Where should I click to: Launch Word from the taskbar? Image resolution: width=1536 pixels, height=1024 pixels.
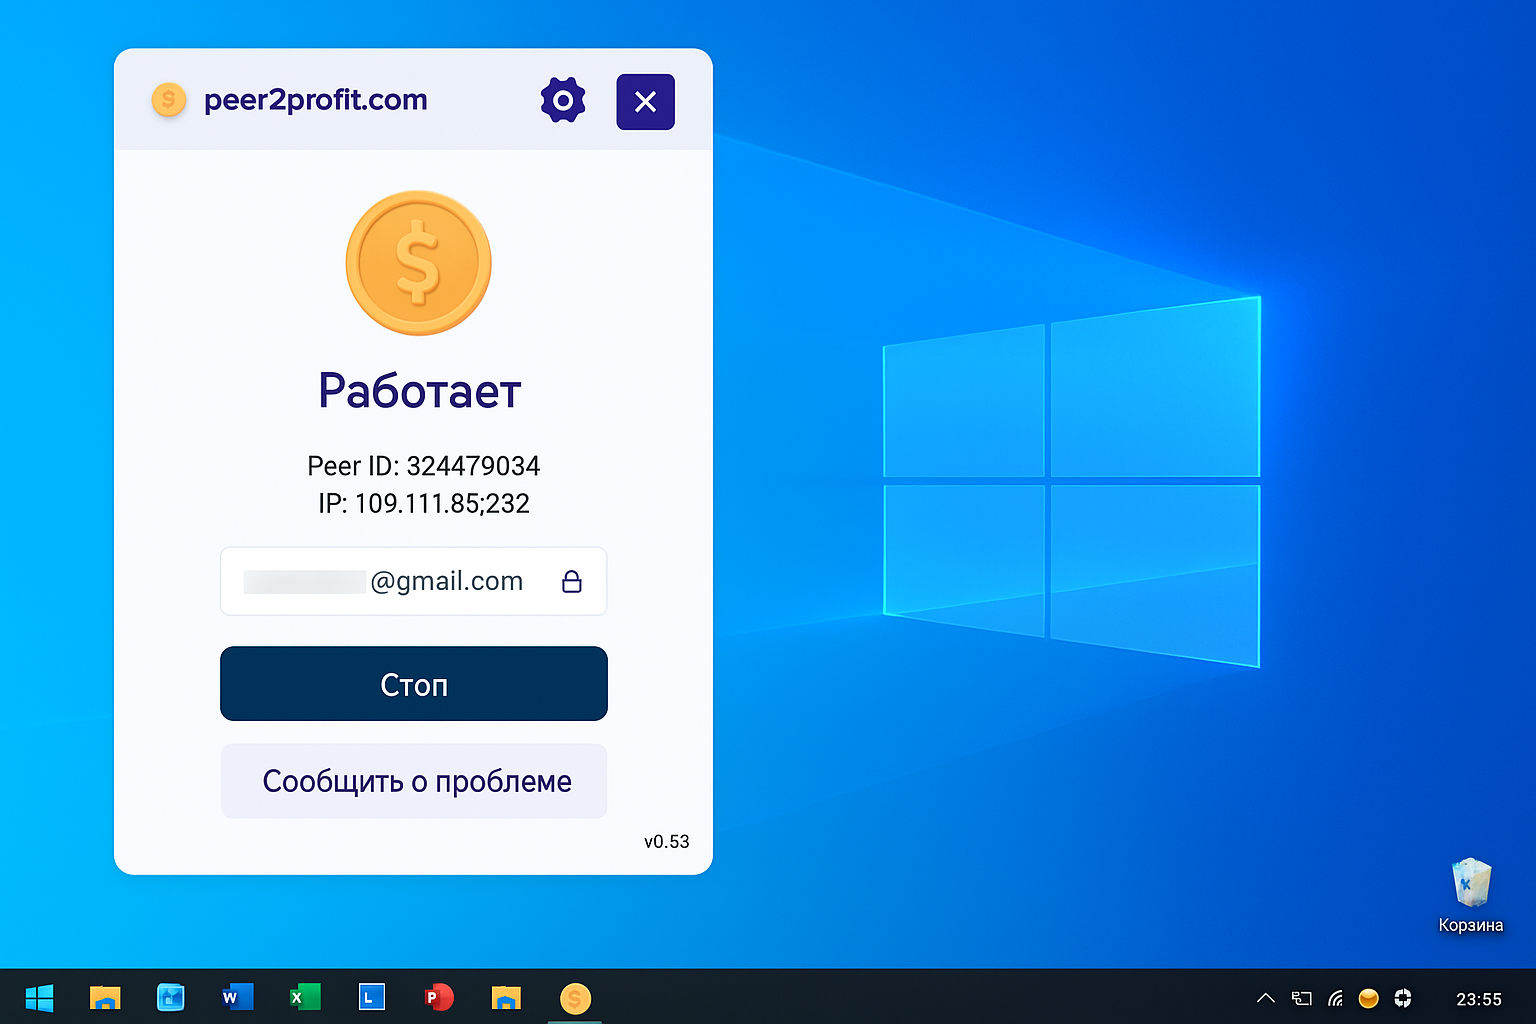237,997
